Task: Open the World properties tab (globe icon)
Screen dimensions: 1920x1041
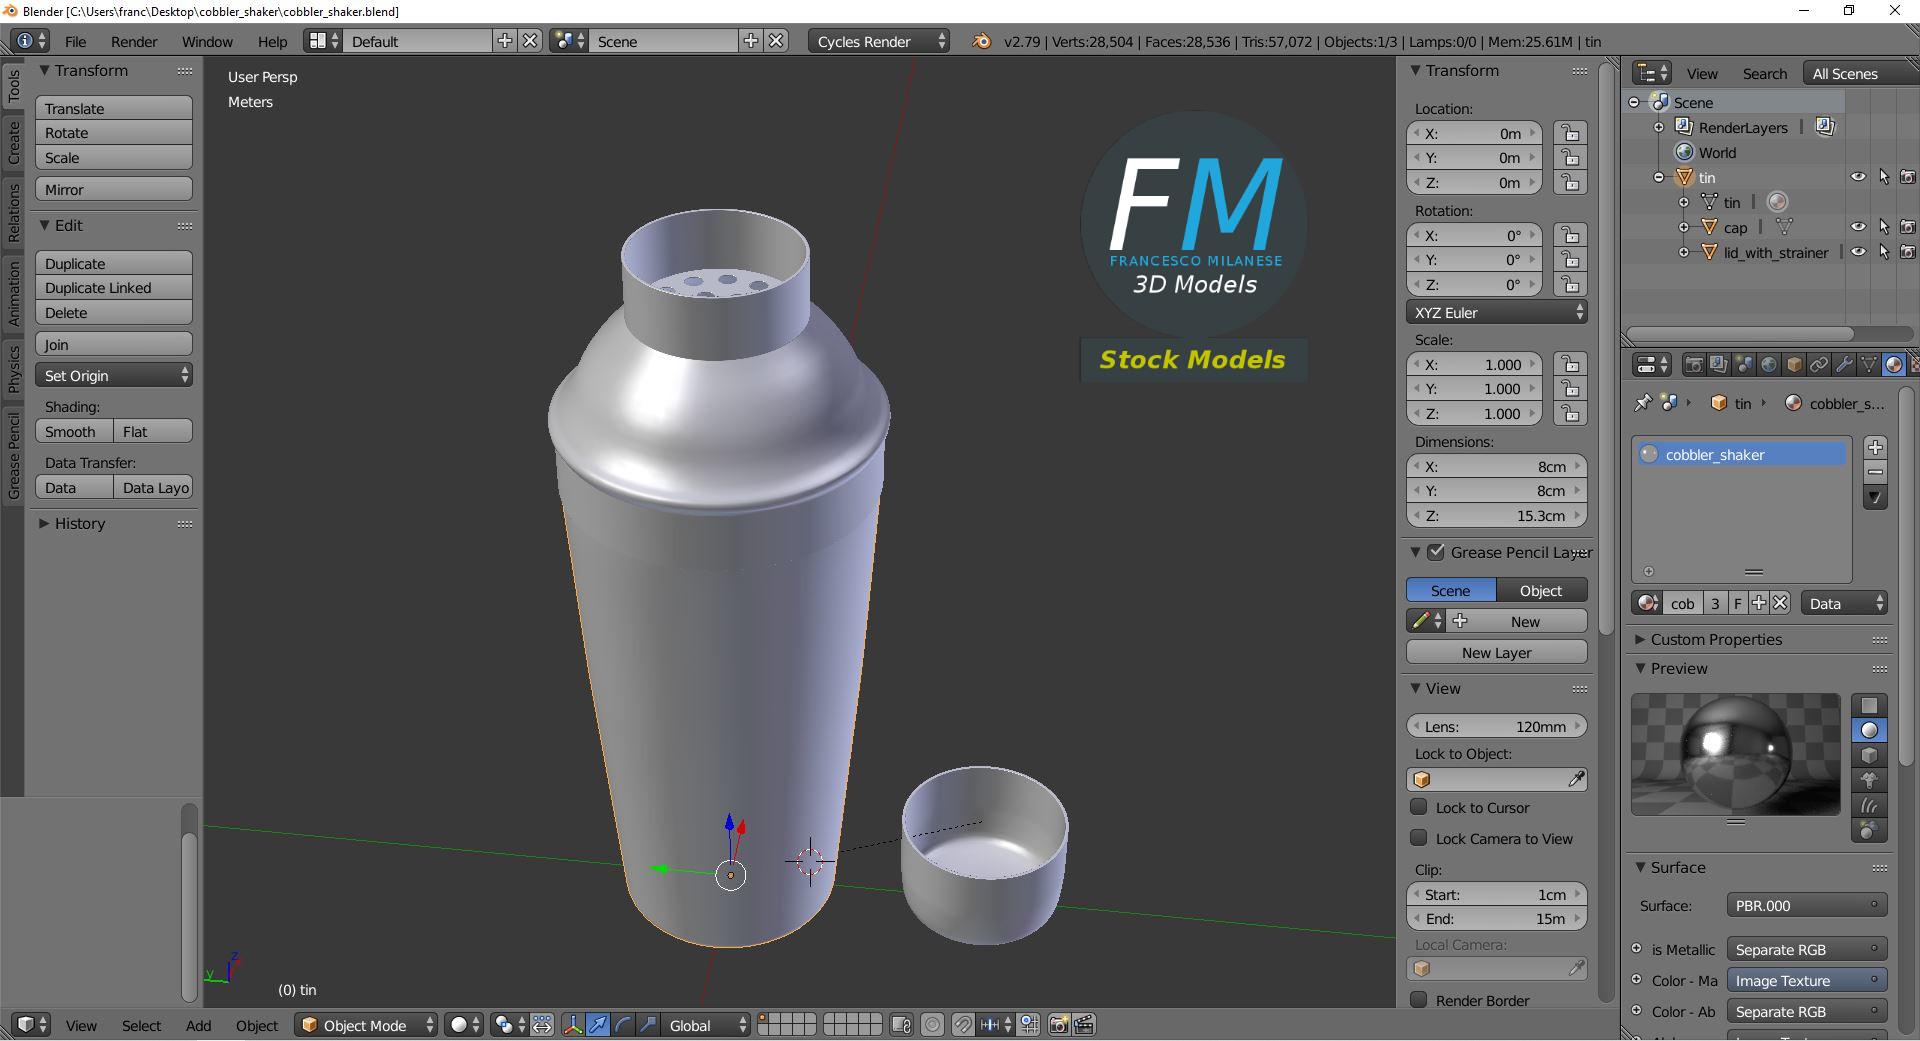Action: point(1769,365)
